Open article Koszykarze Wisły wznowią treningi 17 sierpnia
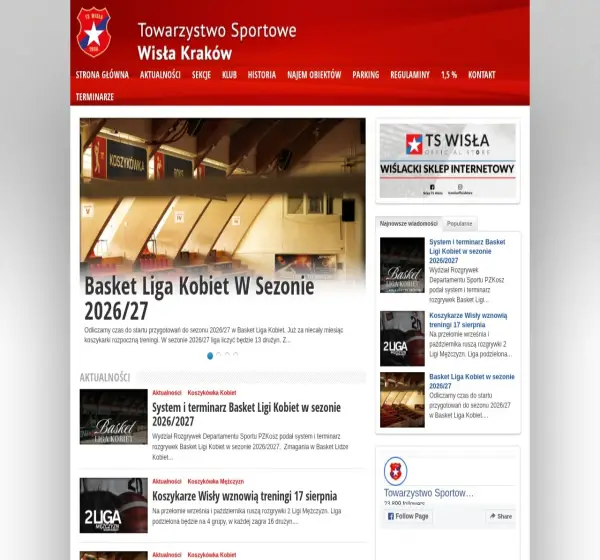Screen dimensions: 600x560 click(245, 496)
